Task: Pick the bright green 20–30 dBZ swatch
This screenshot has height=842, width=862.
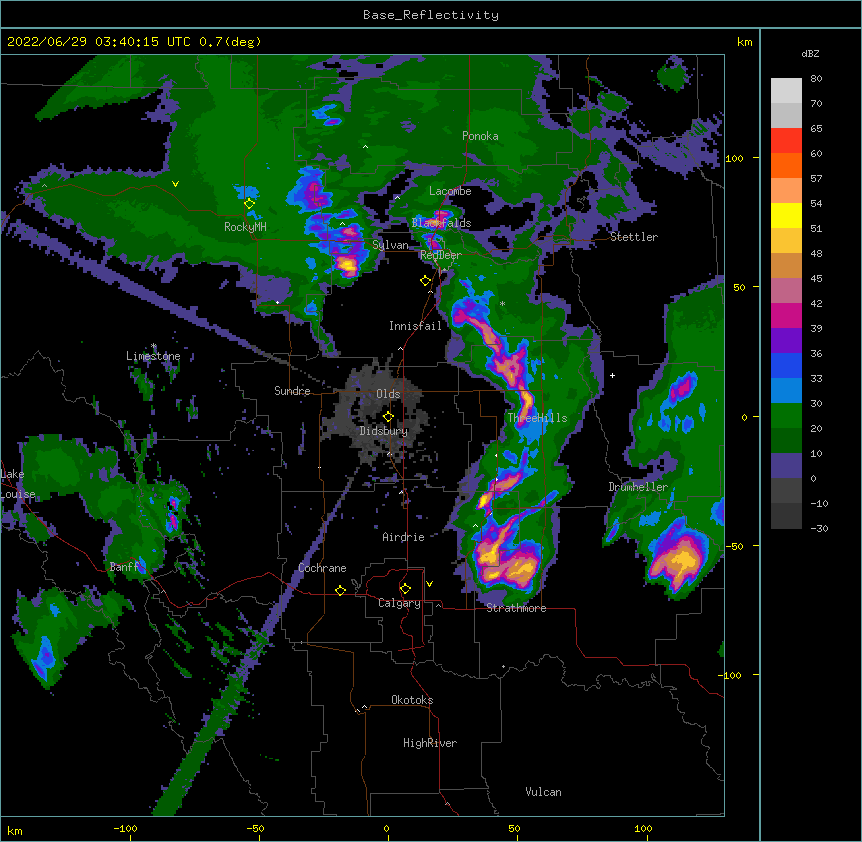Action: 786,416
